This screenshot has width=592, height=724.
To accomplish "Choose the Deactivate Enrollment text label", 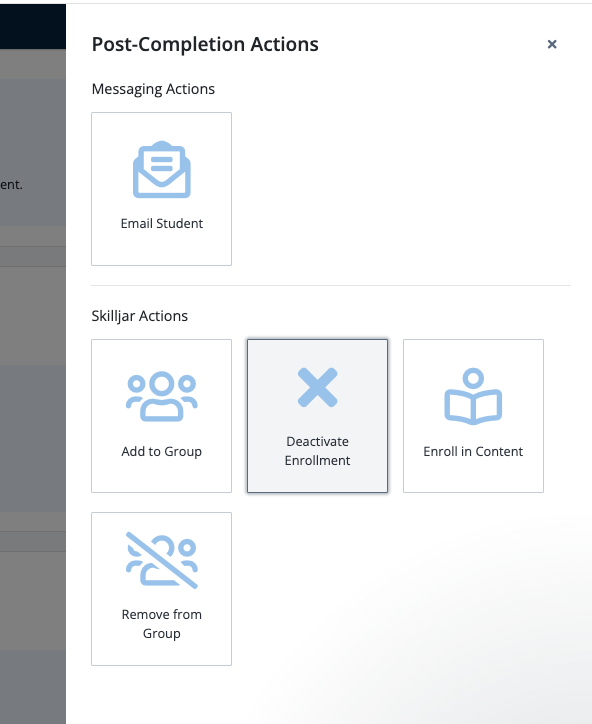I will [x=318, y=451].
